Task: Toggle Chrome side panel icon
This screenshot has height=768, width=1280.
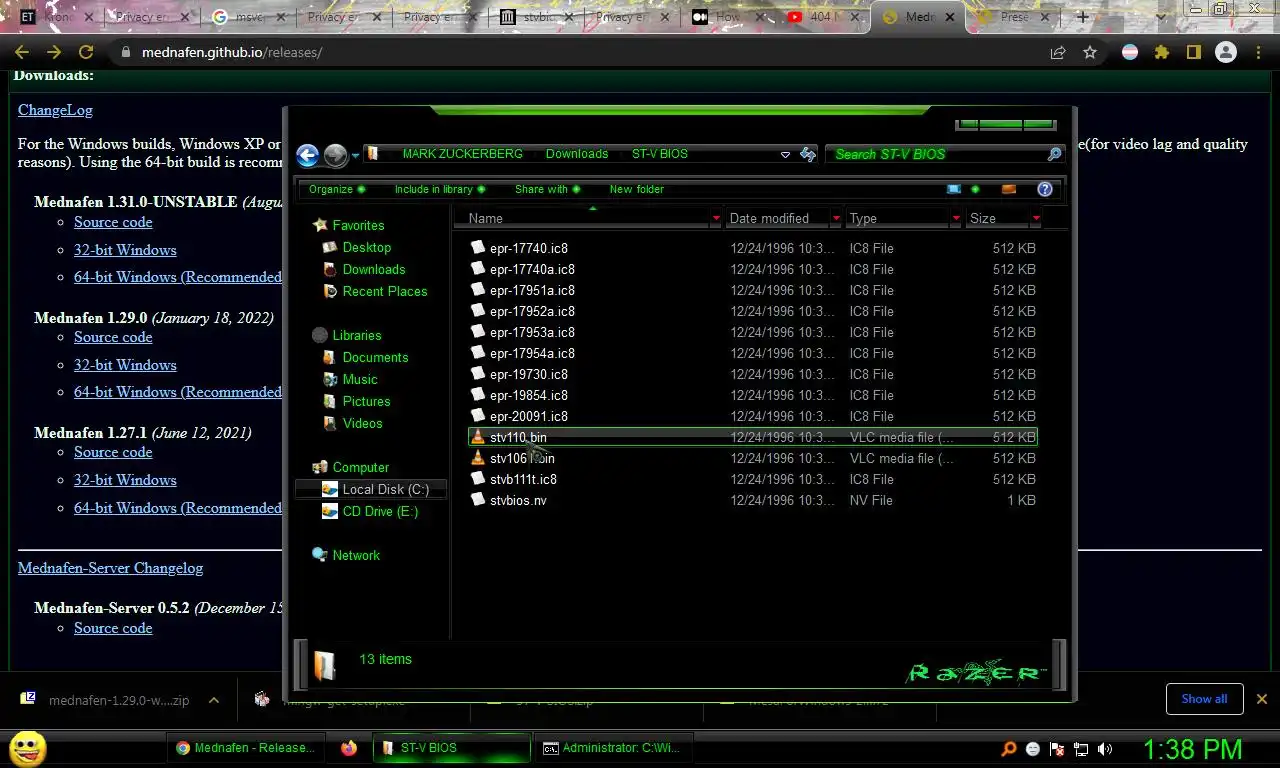Action: (1194, 52)
